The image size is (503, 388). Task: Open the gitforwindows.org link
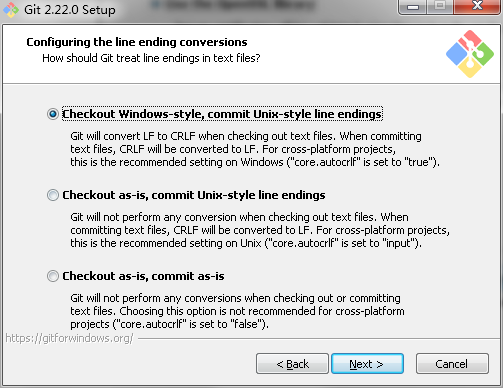click(x=69, y=338)
